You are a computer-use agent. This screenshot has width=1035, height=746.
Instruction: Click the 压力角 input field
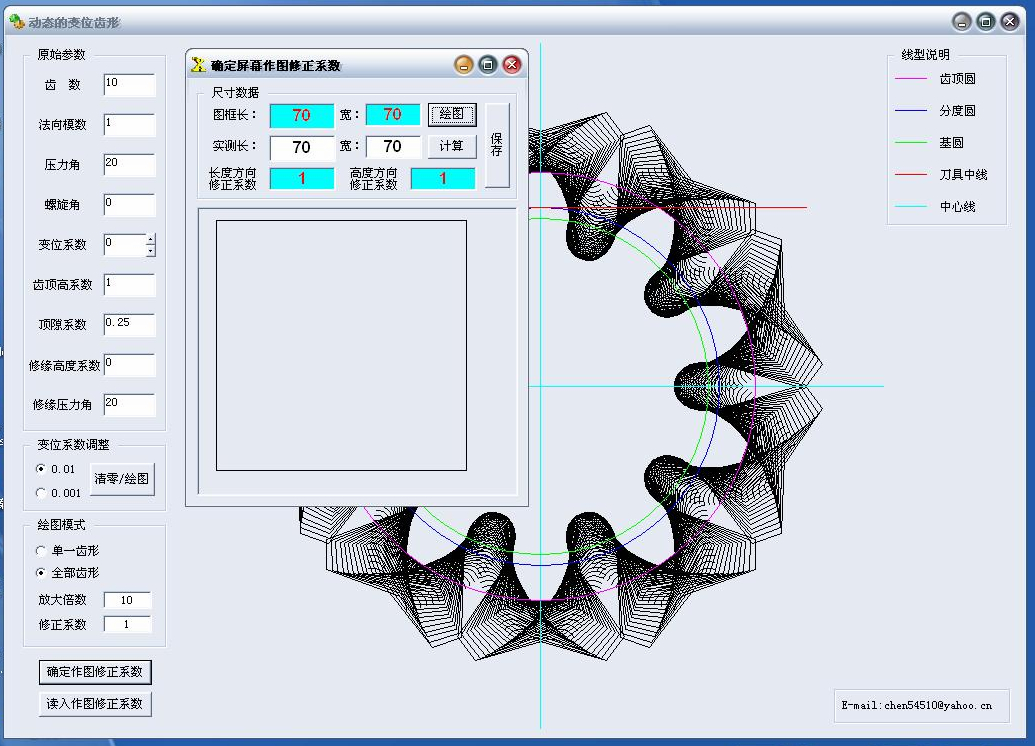(x=129, y=164)
